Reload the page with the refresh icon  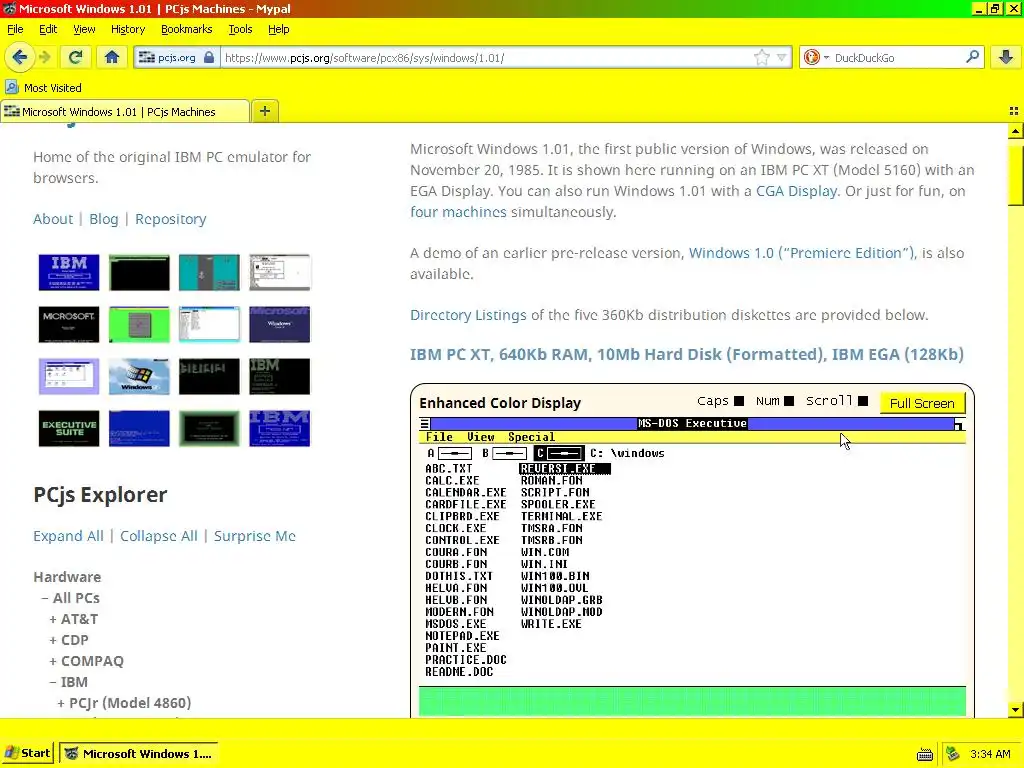[75, 57]
